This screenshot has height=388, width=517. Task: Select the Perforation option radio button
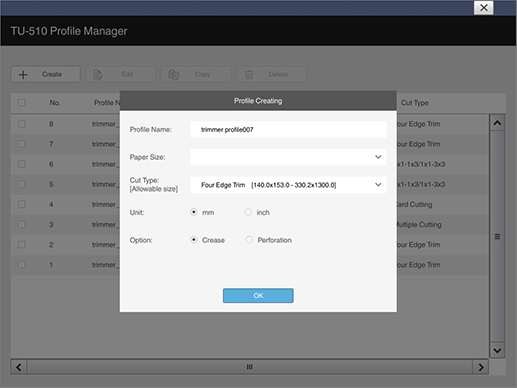[x=249, y=240]
